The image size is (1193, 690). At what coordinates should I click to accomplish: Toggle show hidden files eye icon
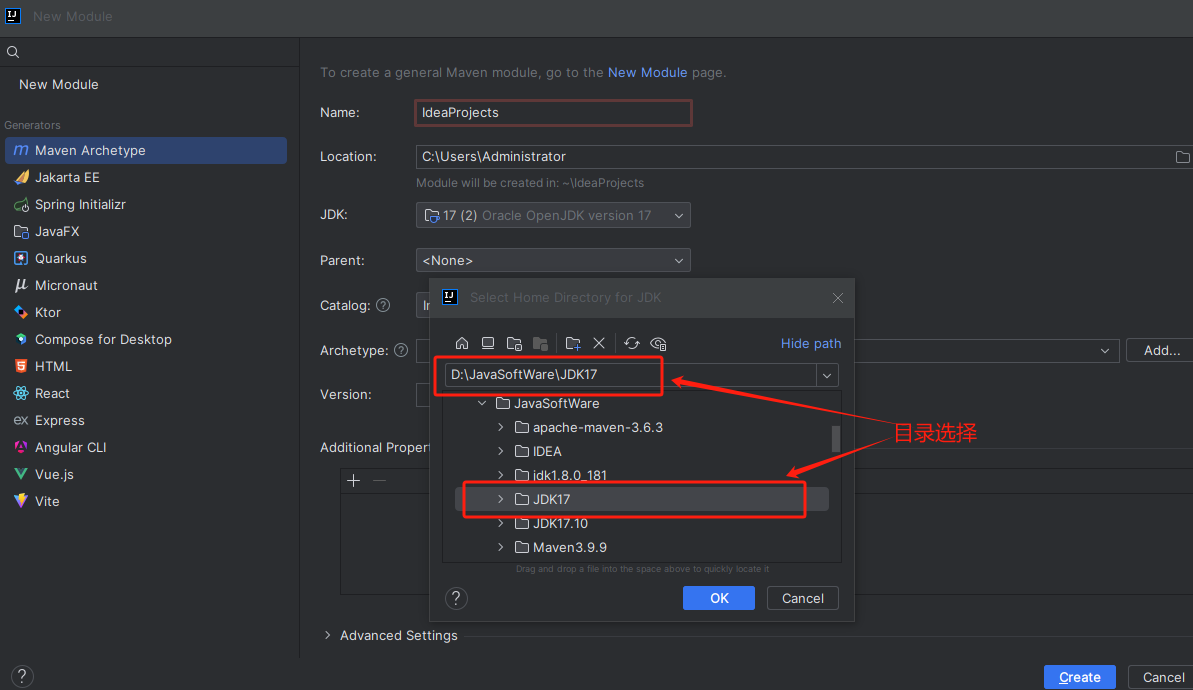click(x=658, y=343)
